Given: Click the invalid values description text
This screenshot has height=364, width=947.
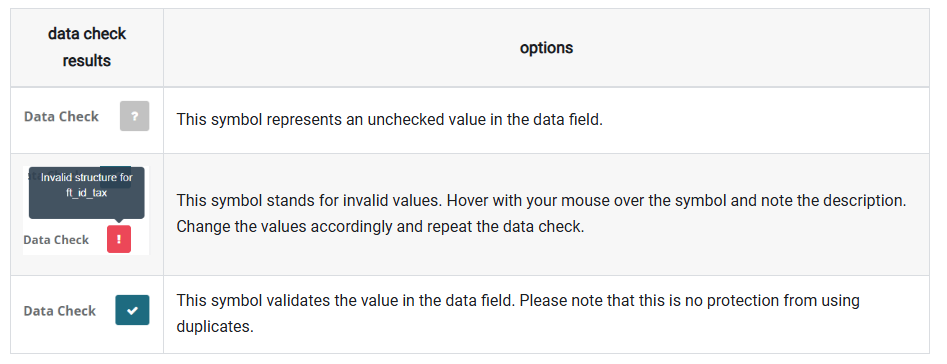Looking at the screenshot, I should (541, 214).
